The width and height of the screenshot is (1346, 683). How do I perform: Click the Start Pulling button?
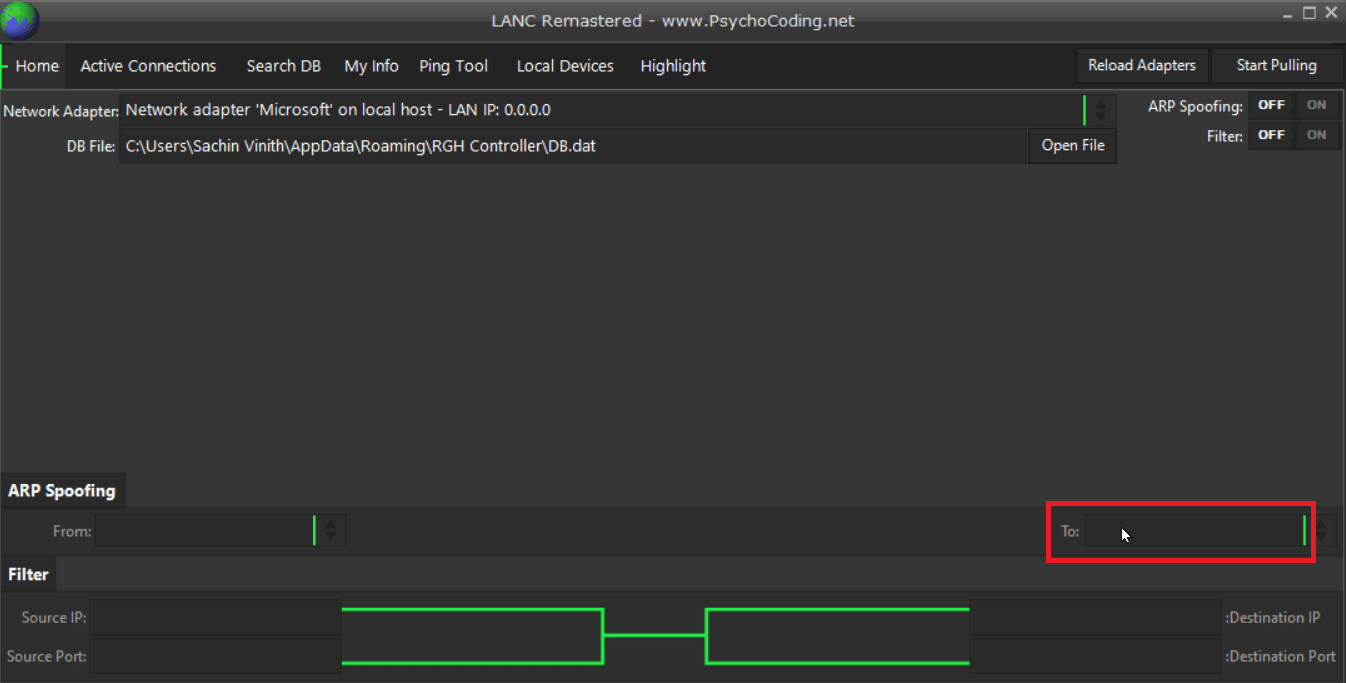(x=1276, y=65)
